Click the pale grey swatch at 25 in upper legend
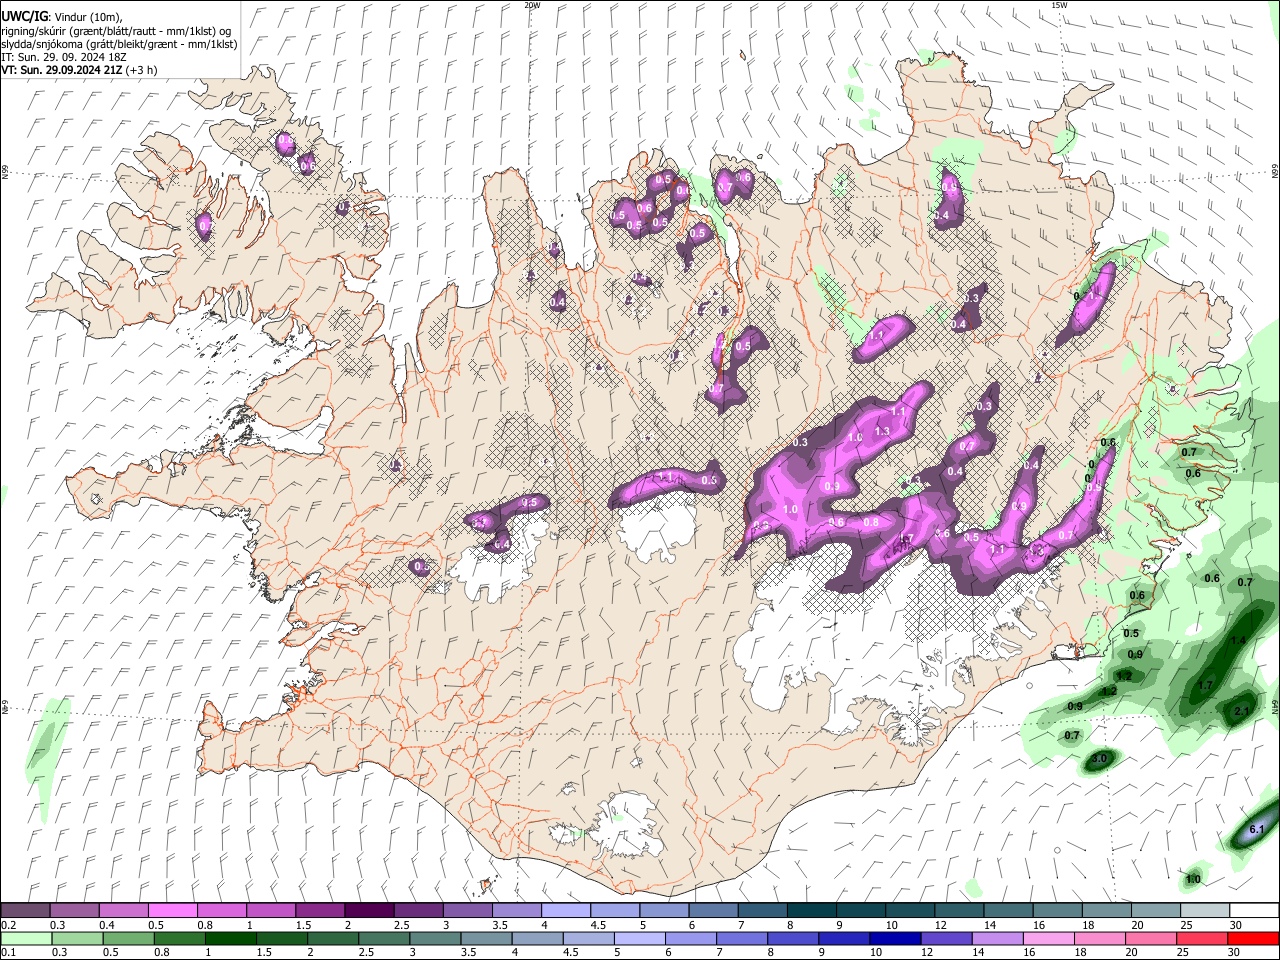1280x960 pixels. point(1204,911)
